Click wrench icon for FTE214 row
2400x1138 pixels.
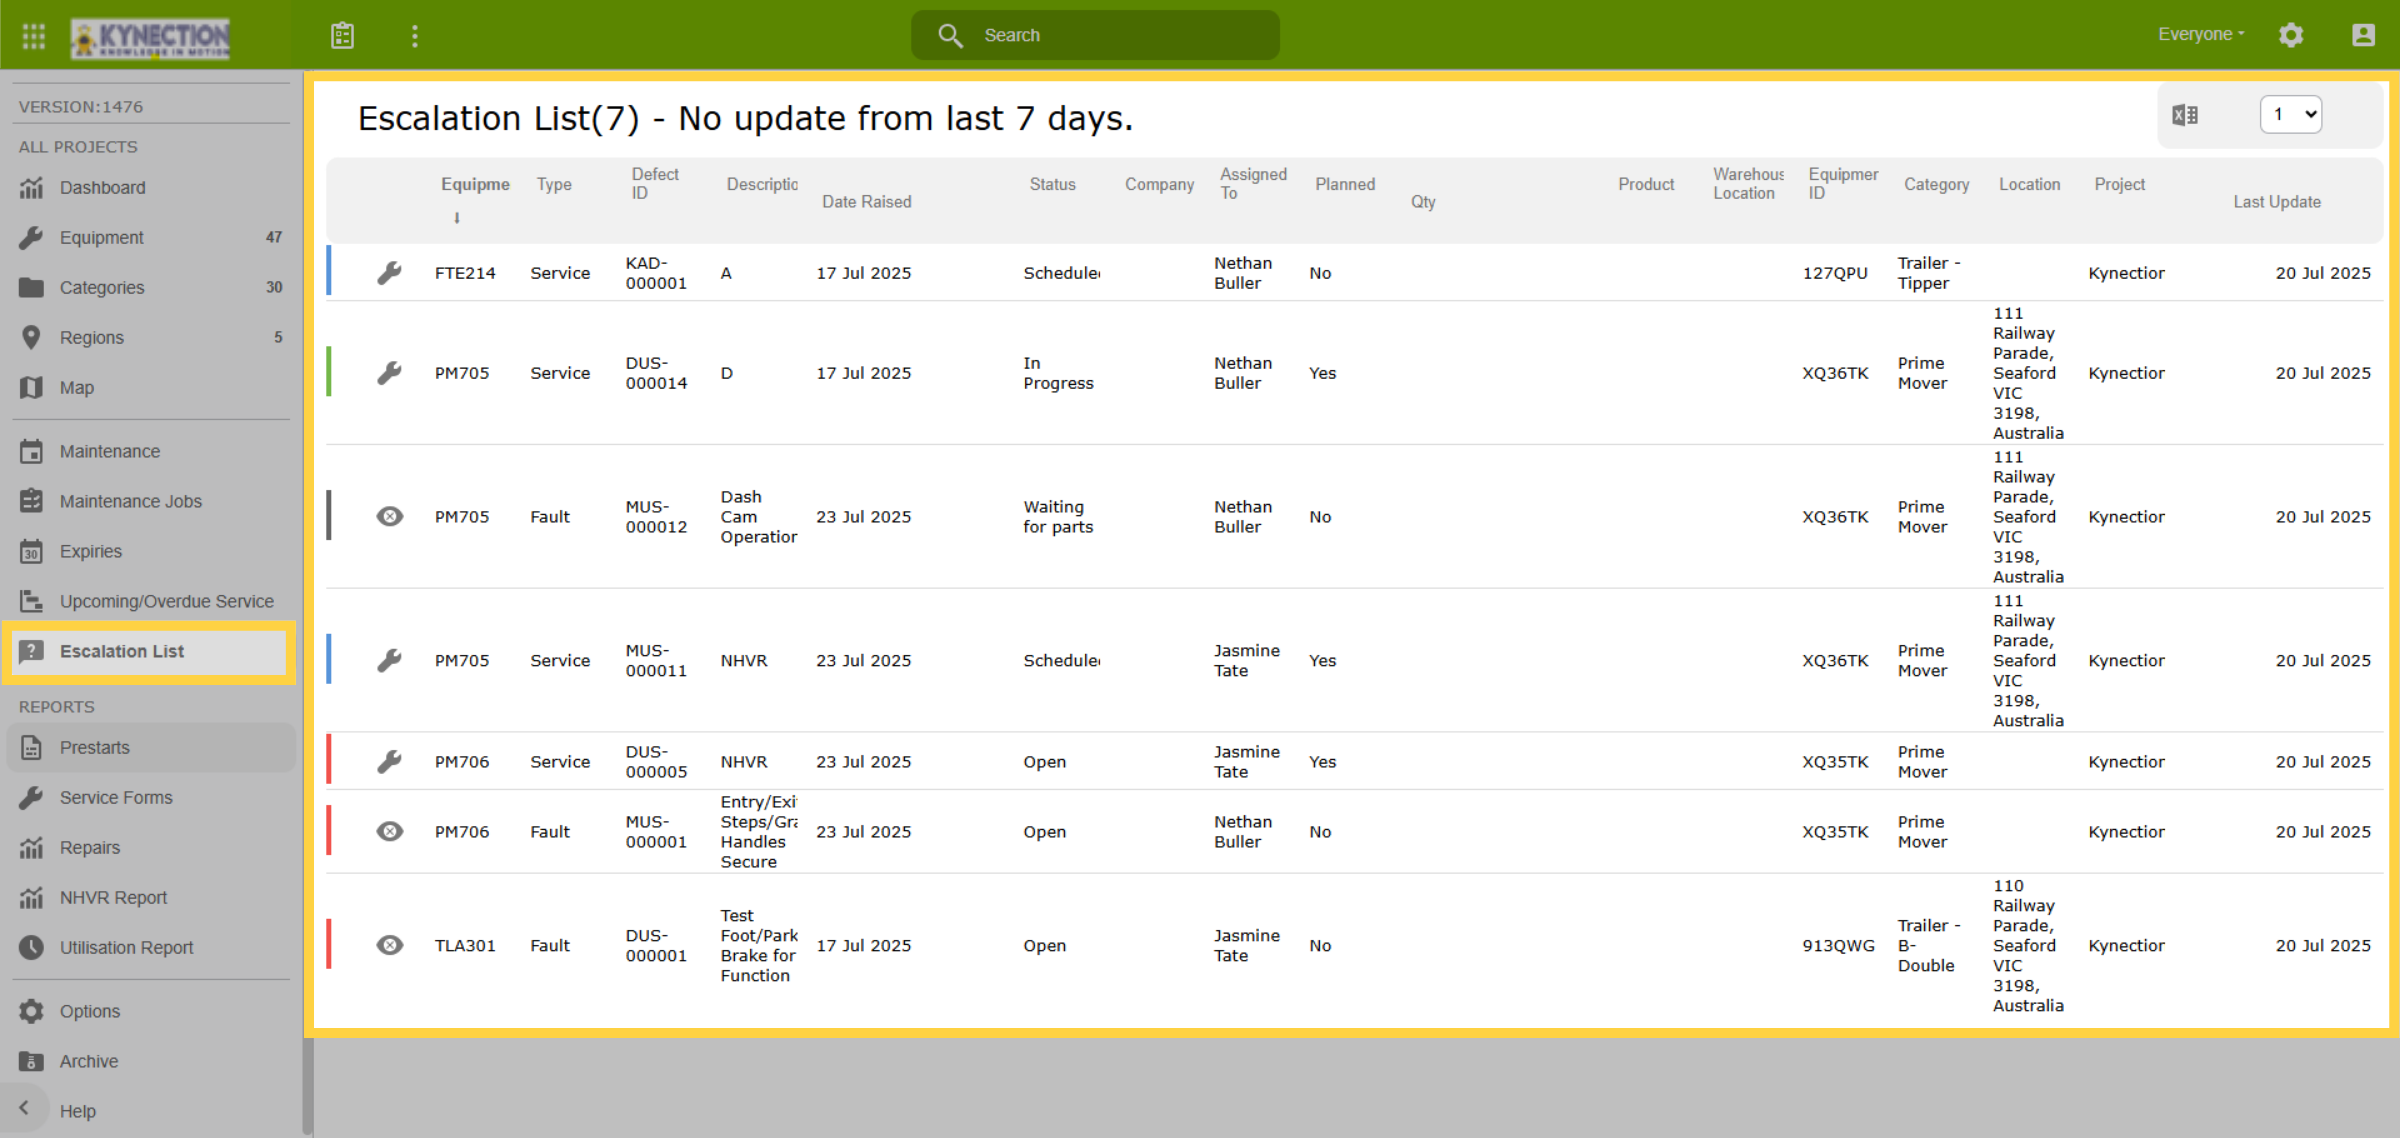[389, 273]
